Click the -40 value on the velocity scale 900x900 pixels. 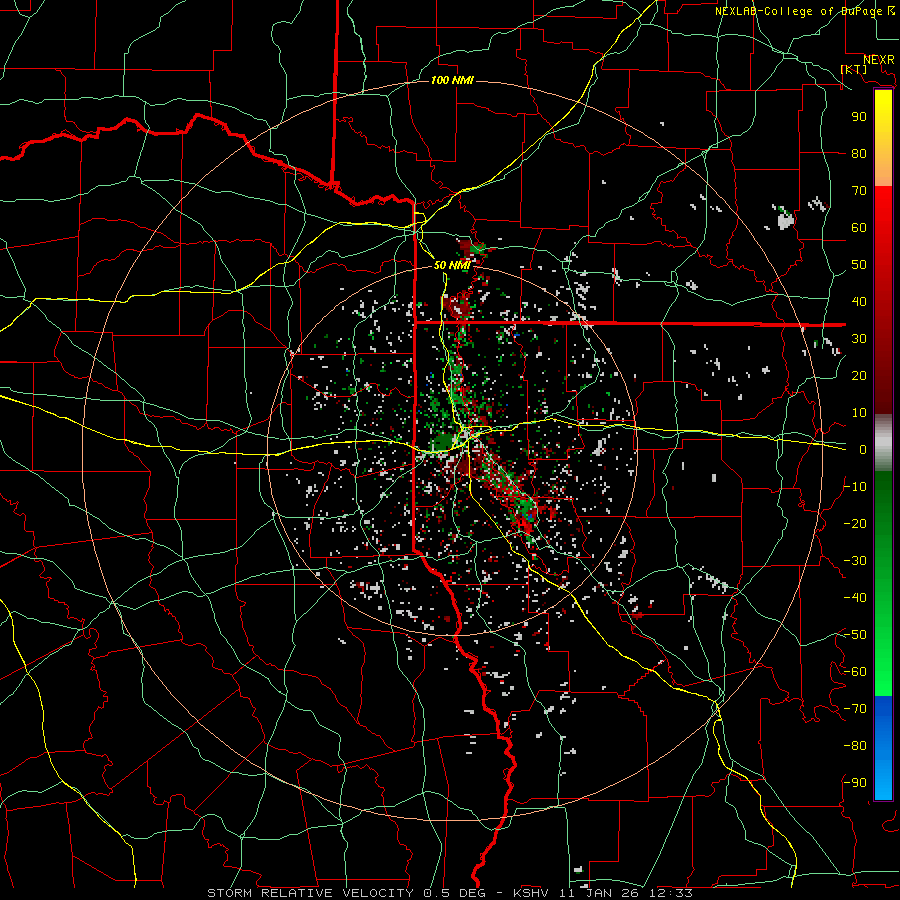point(855,598)
